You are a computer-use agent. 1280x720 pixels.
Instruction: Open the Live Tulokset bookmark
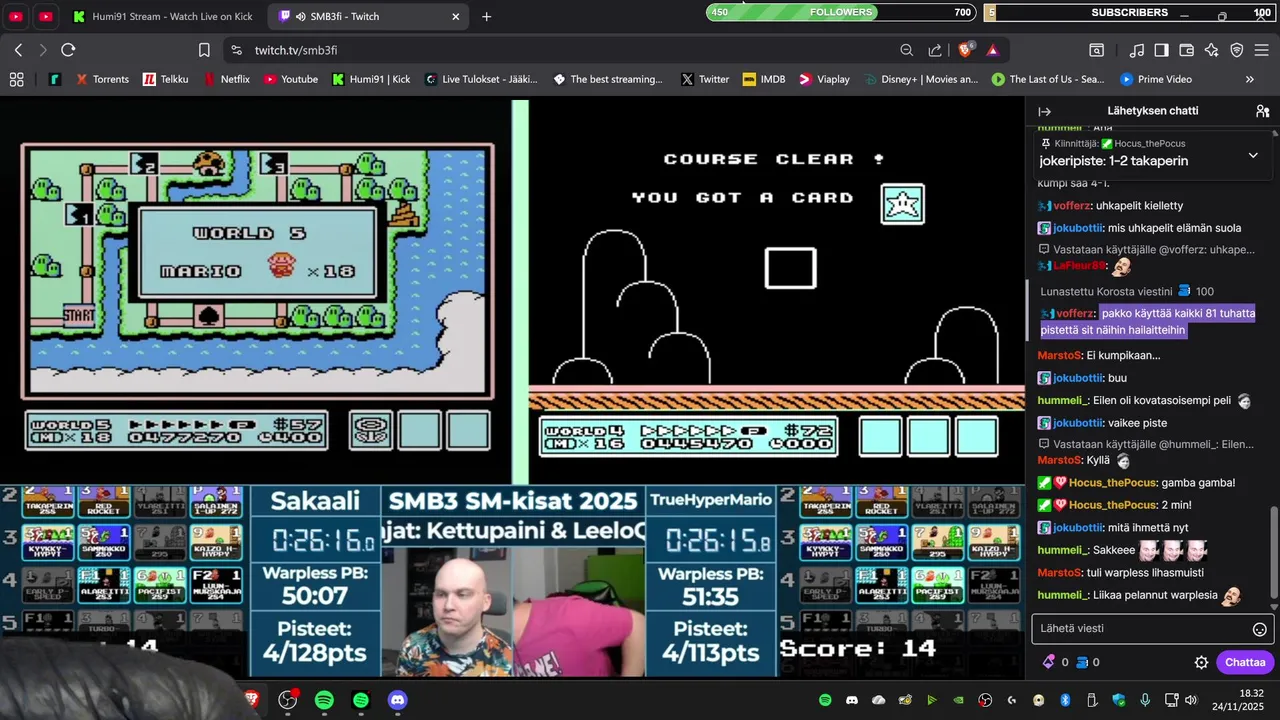click(x=481, y=79)
